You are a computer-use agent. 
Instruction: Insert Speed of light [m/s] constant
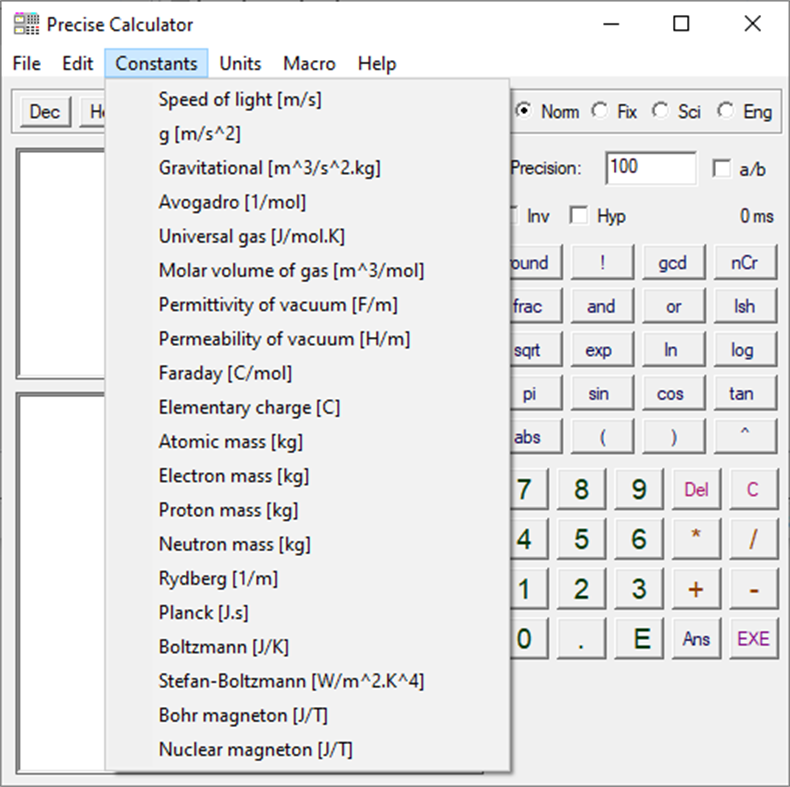[307, 99]
